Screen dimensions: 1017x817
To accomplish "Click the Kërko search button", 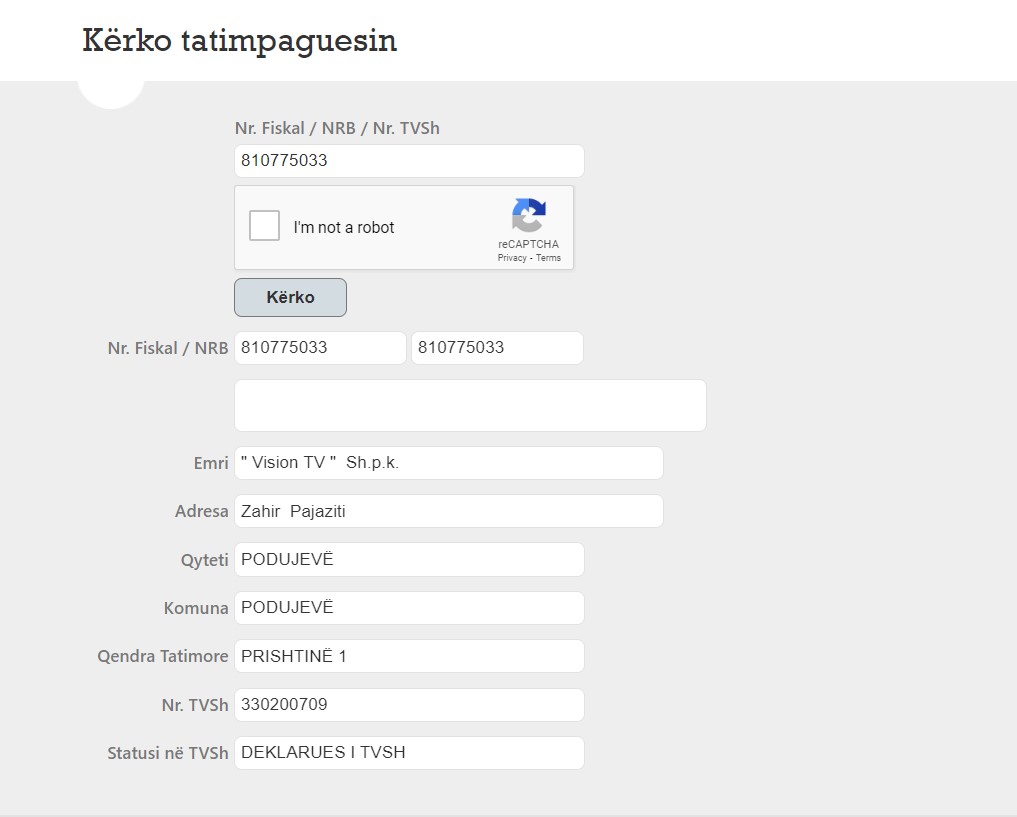I will pos(290,298).
